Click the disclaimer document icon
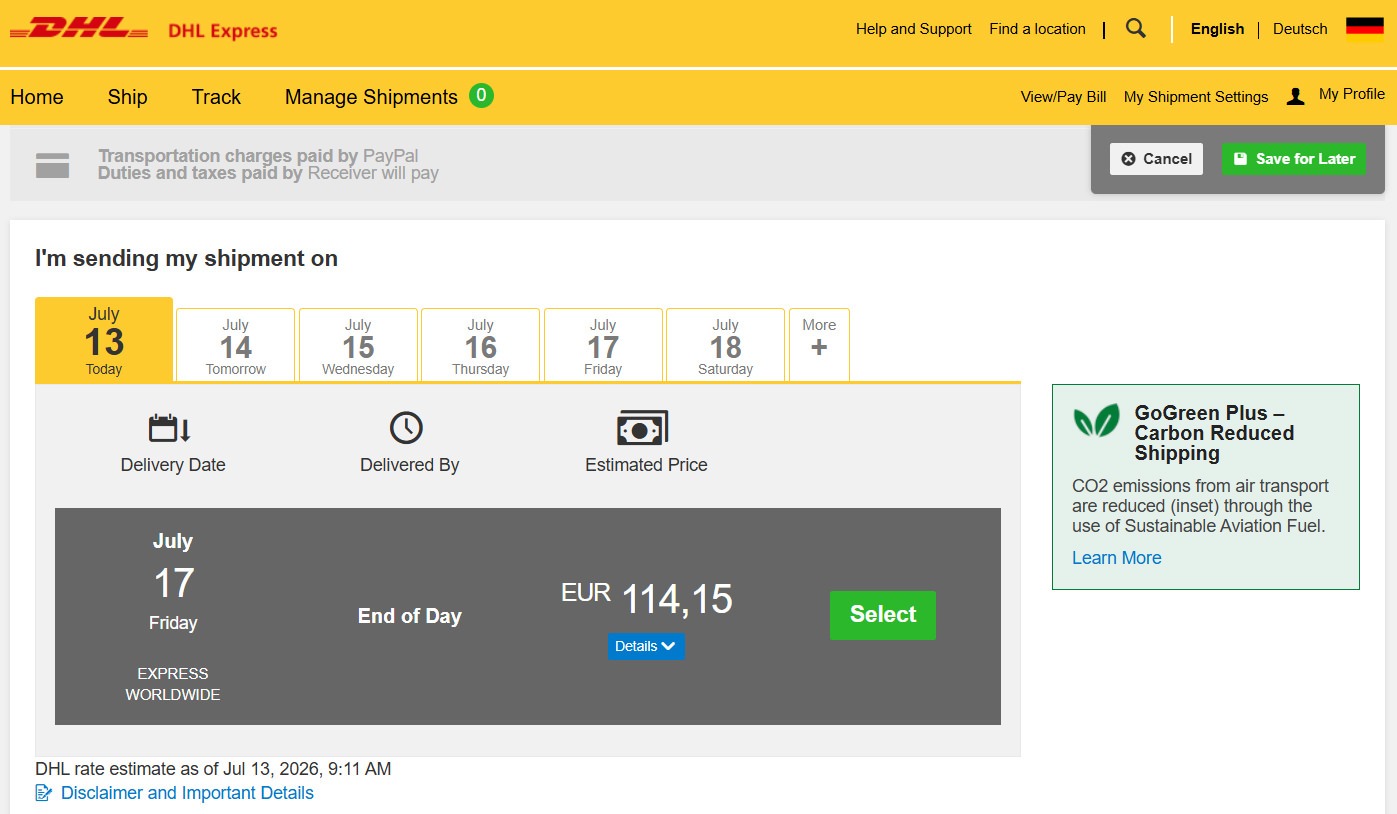This screenshot has width=1397, height=814. (x=44, y=793)
